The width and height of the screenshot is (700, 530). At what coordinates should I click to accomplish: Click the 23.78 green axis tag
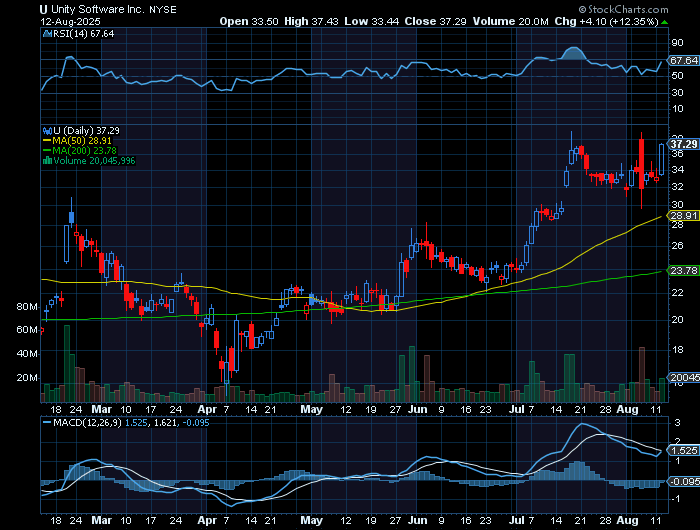click(x=683, y=270)
